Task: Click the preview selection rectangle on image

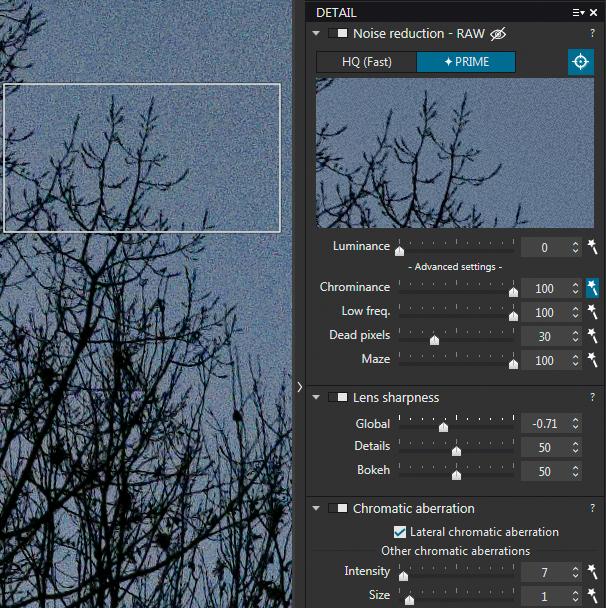Action: point(142,158)
